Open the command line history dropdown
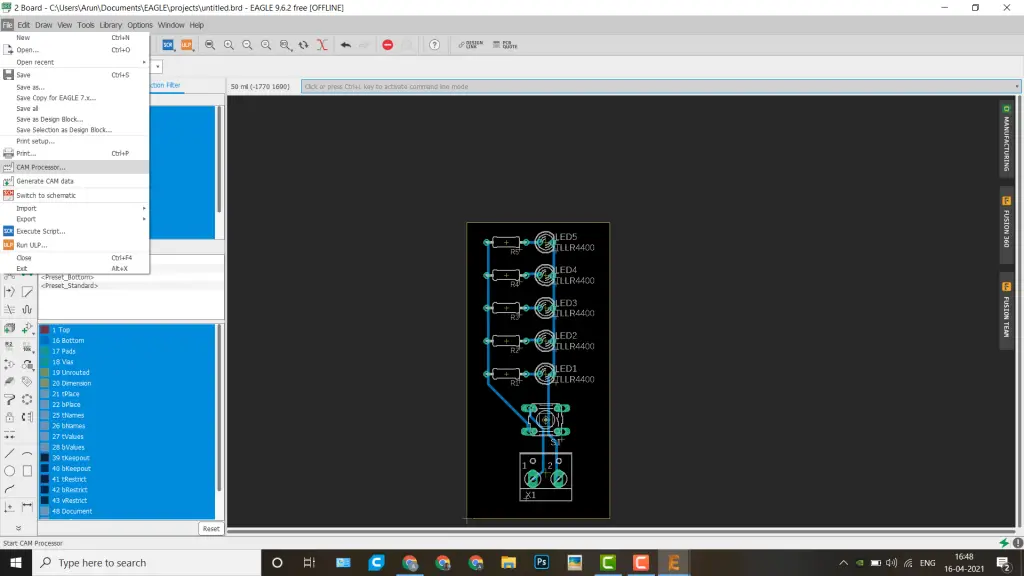Viewport: 1024px width, 576px height. point(1016,86)
